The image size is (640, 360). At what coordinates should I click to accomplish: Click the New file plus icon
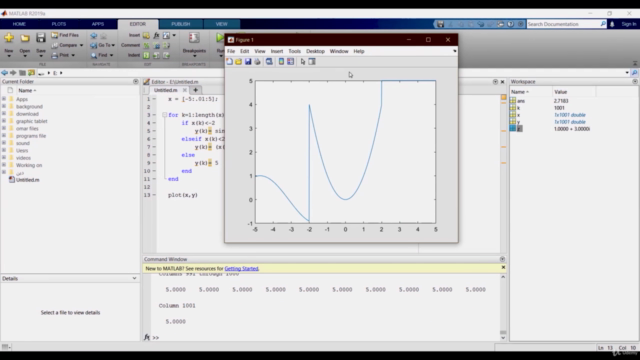[x=9, y=38]
